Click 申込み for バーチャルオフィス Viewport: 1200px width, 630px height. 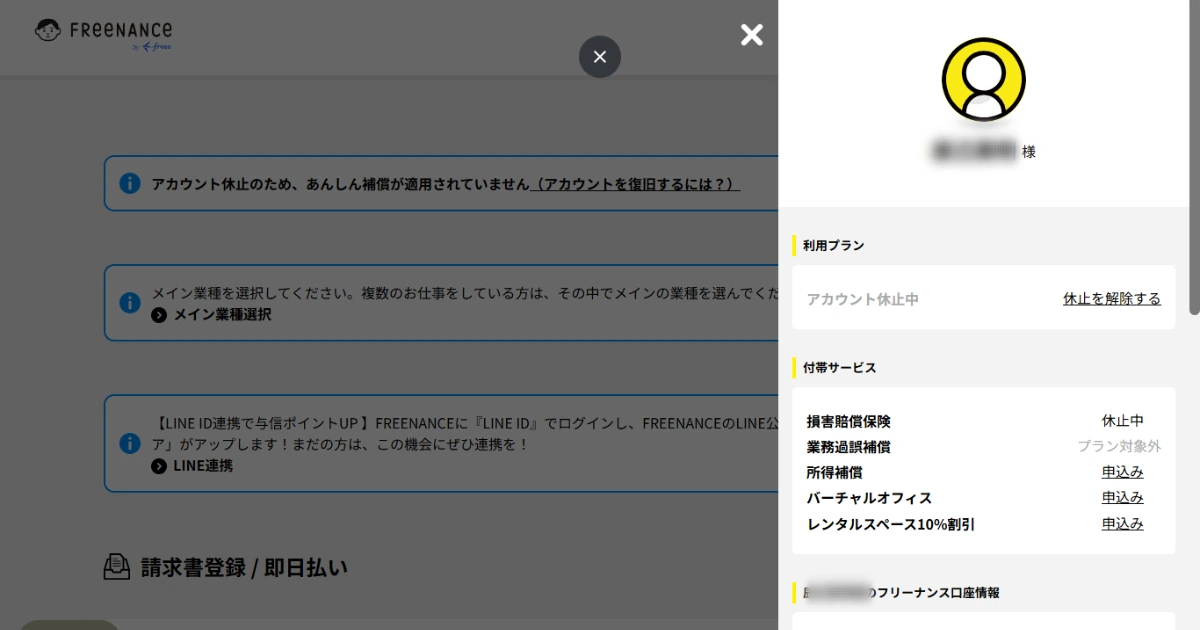[1123, 498]
